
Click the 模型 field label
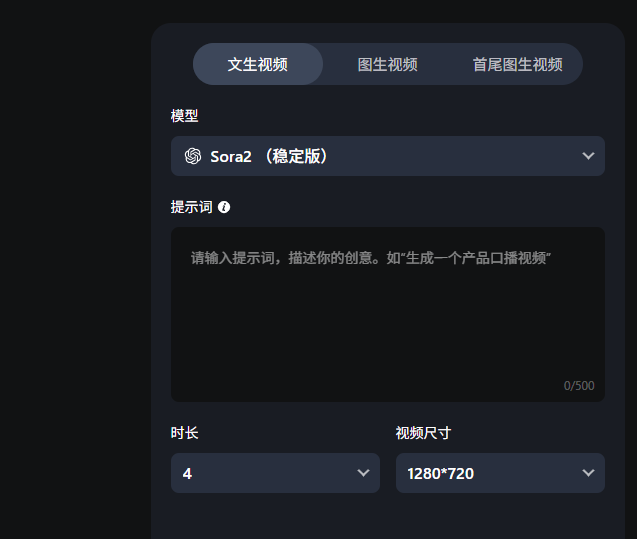(185, 116)
